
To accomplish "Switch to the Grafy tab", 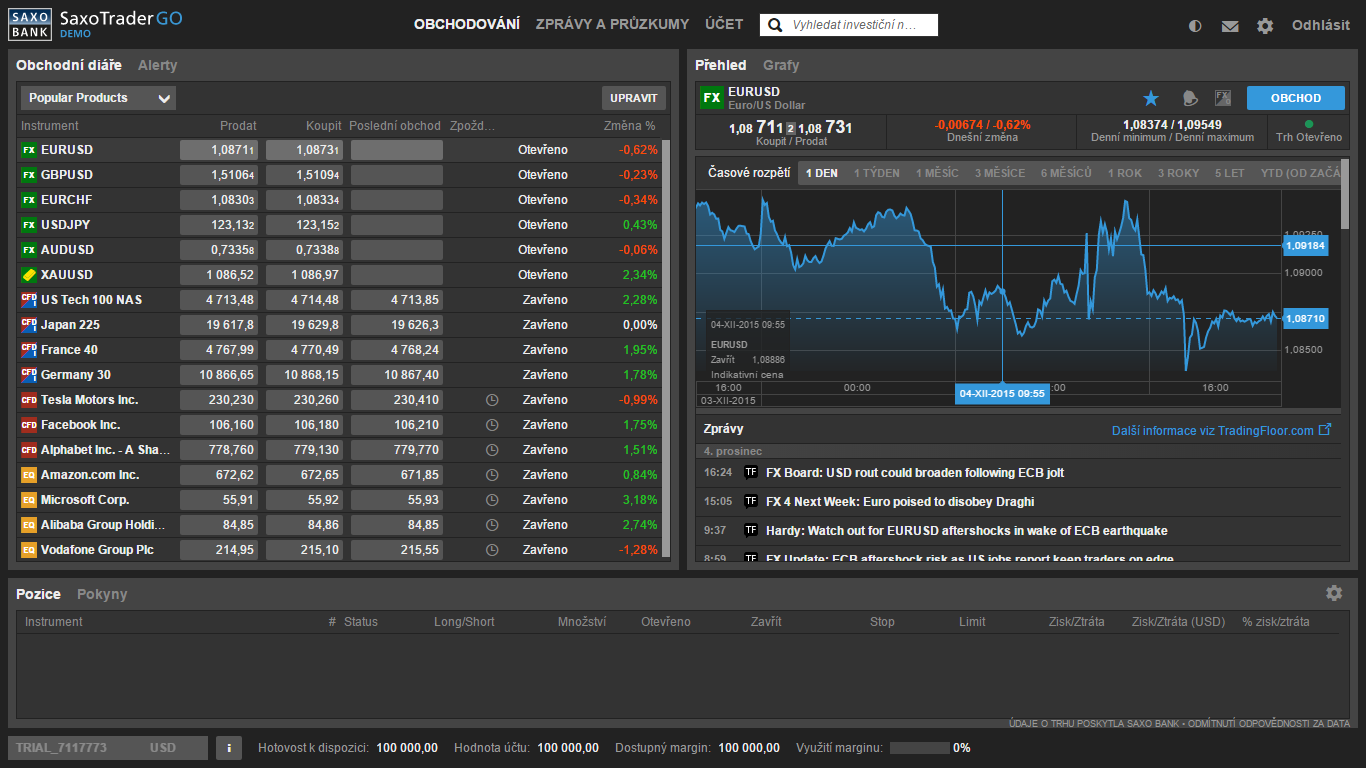I will [781, 65].
